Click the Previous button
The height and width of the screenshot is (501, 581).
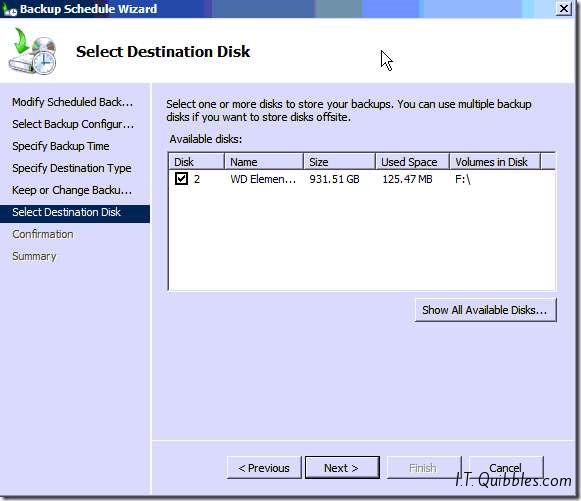coord(264,468)
